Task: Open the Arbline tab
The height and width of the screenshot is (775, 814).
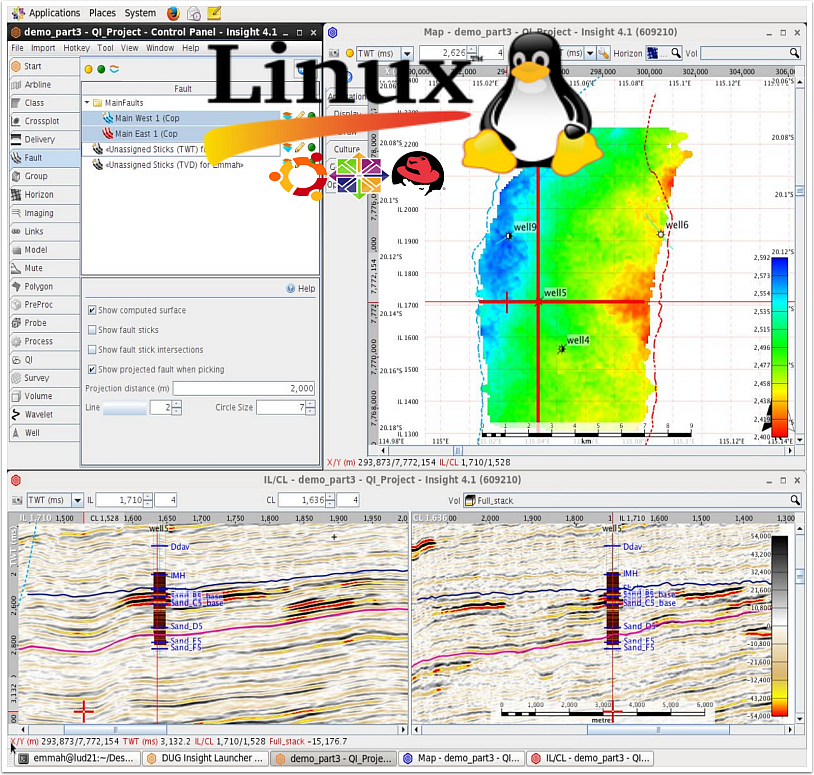Action: (45, 85)
